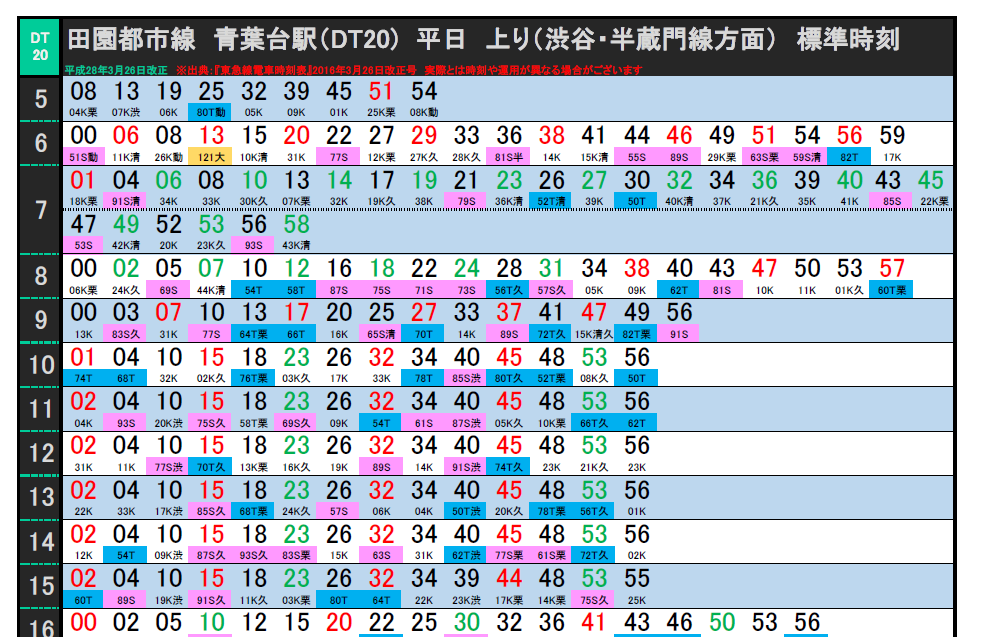Click the red 38 departure in hour 8
The width and height of the screenshot is (981, 637).
pos(636,268)
